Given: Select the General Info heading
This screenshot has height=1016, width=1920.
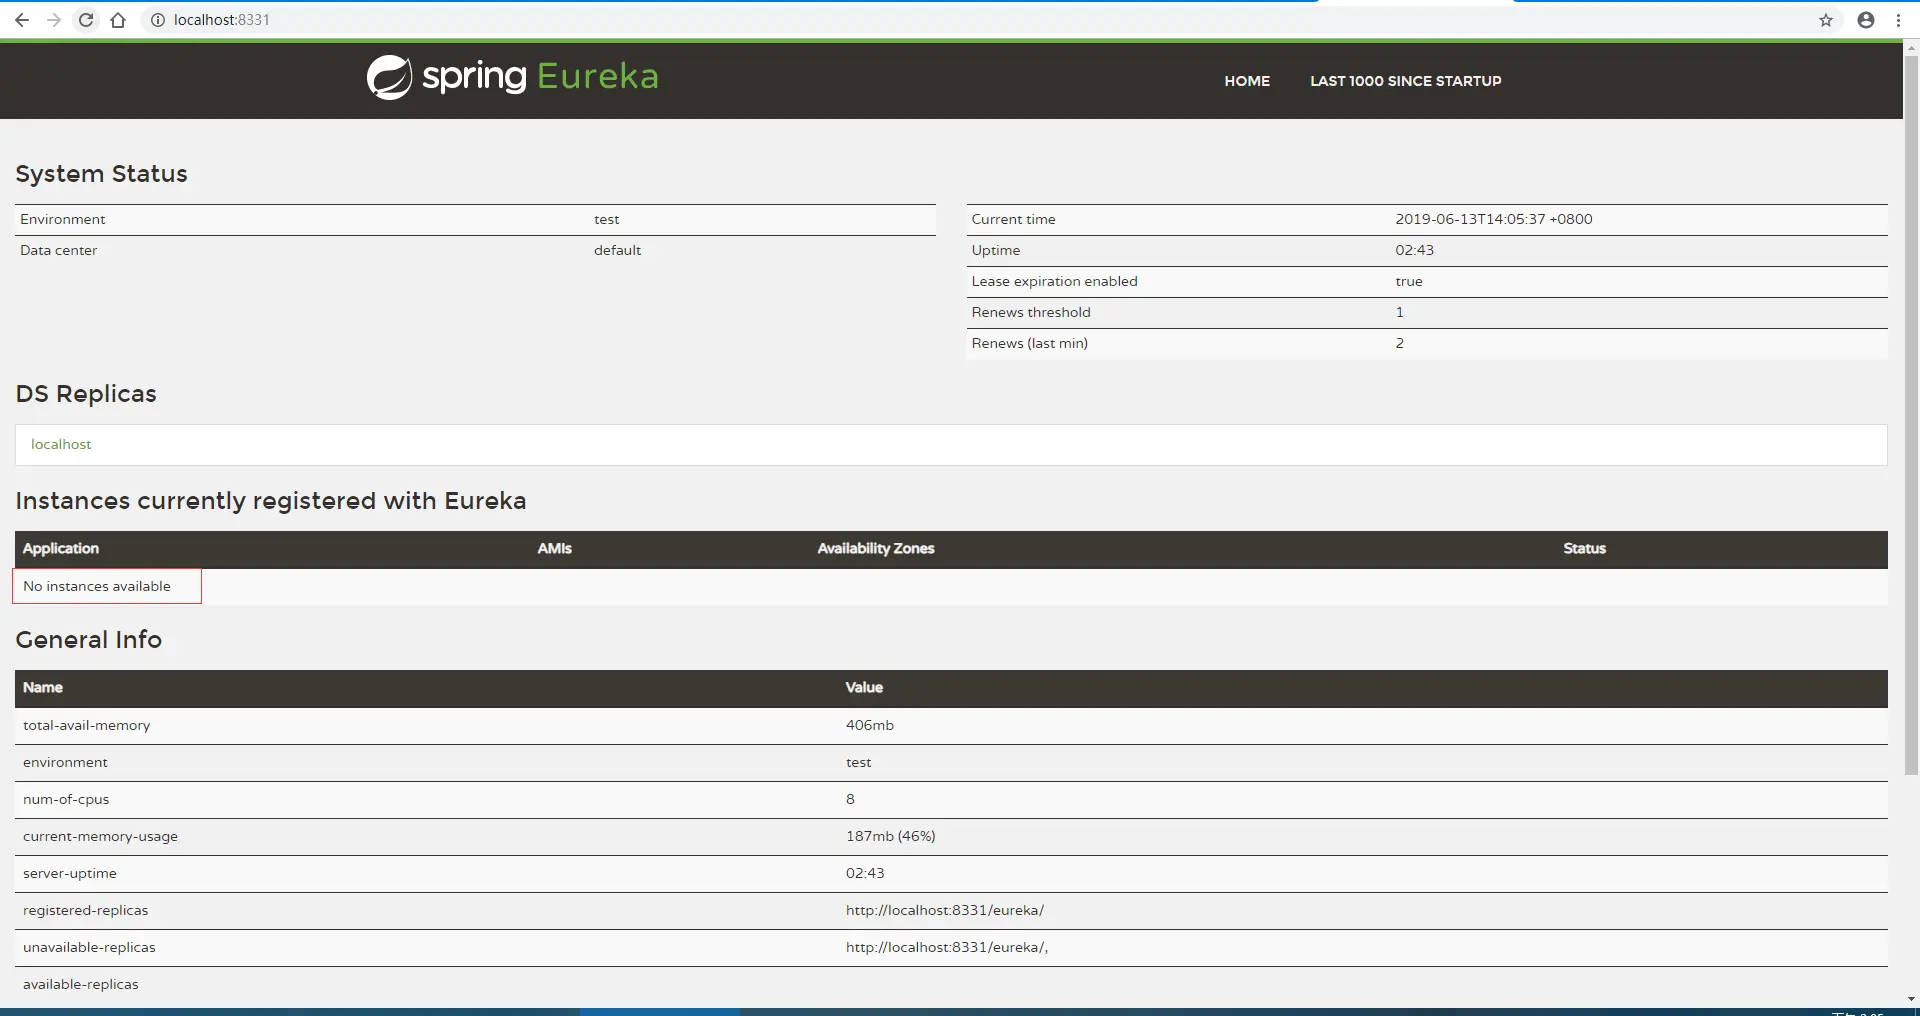Looking at the screenshot, I should point(88,640).
